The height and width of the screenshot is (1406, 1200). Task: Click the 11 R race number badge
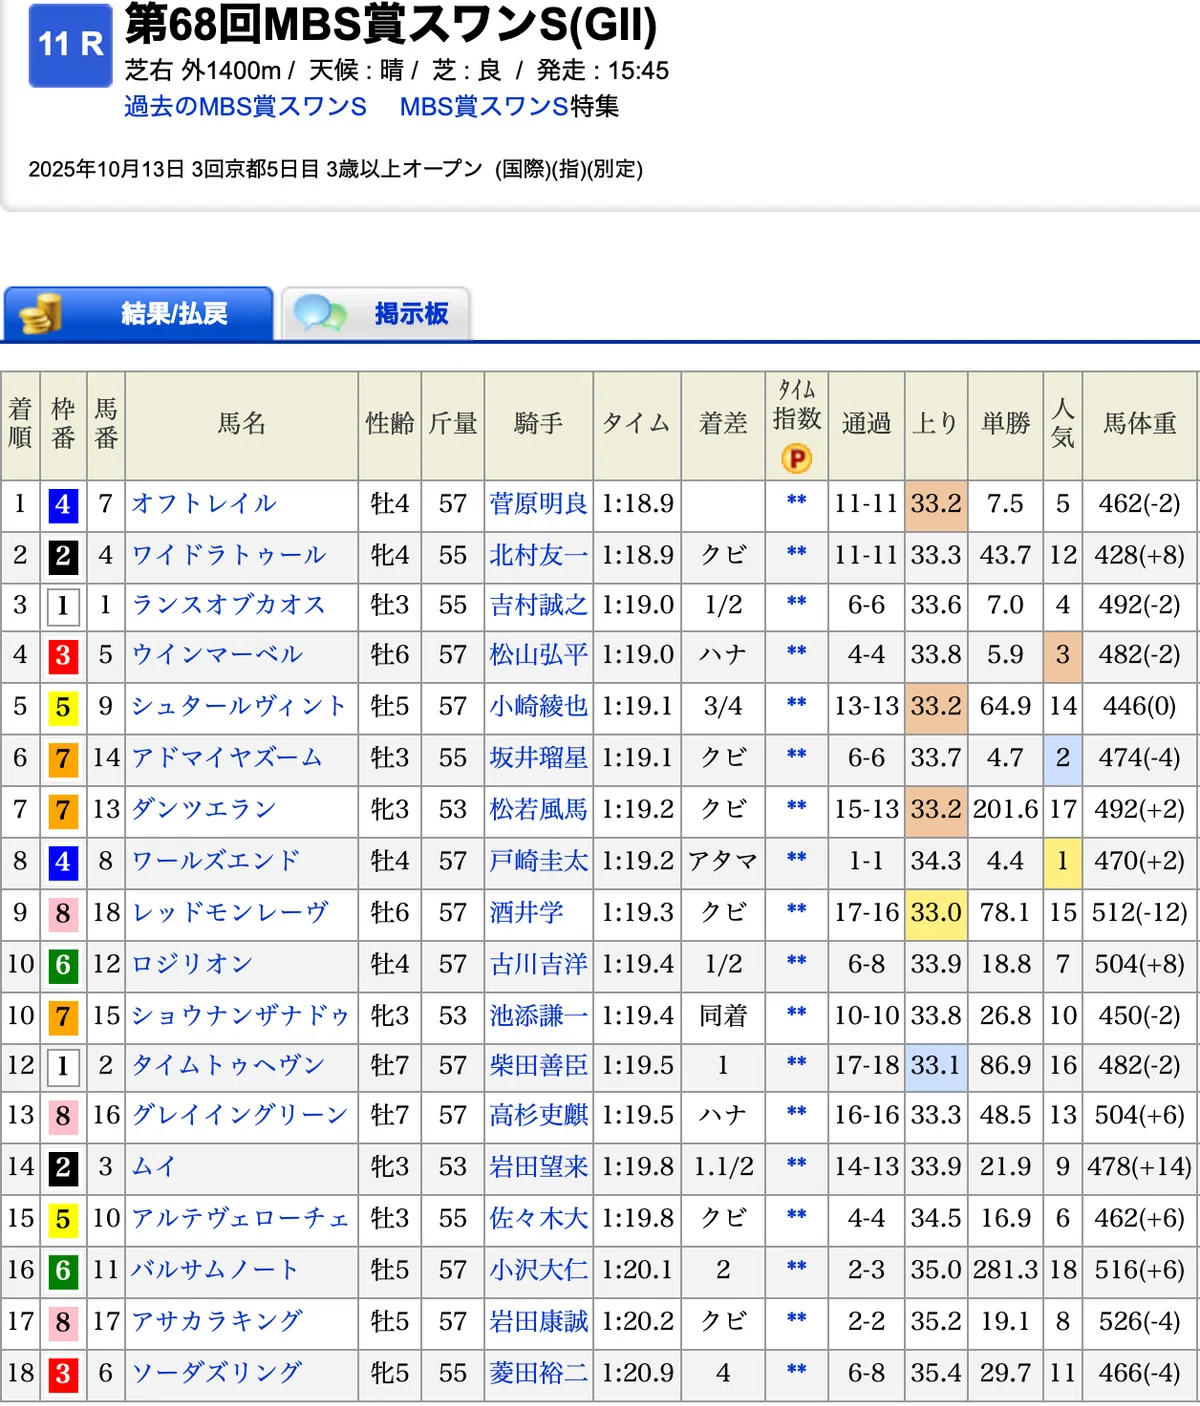(x=70, y=45)
